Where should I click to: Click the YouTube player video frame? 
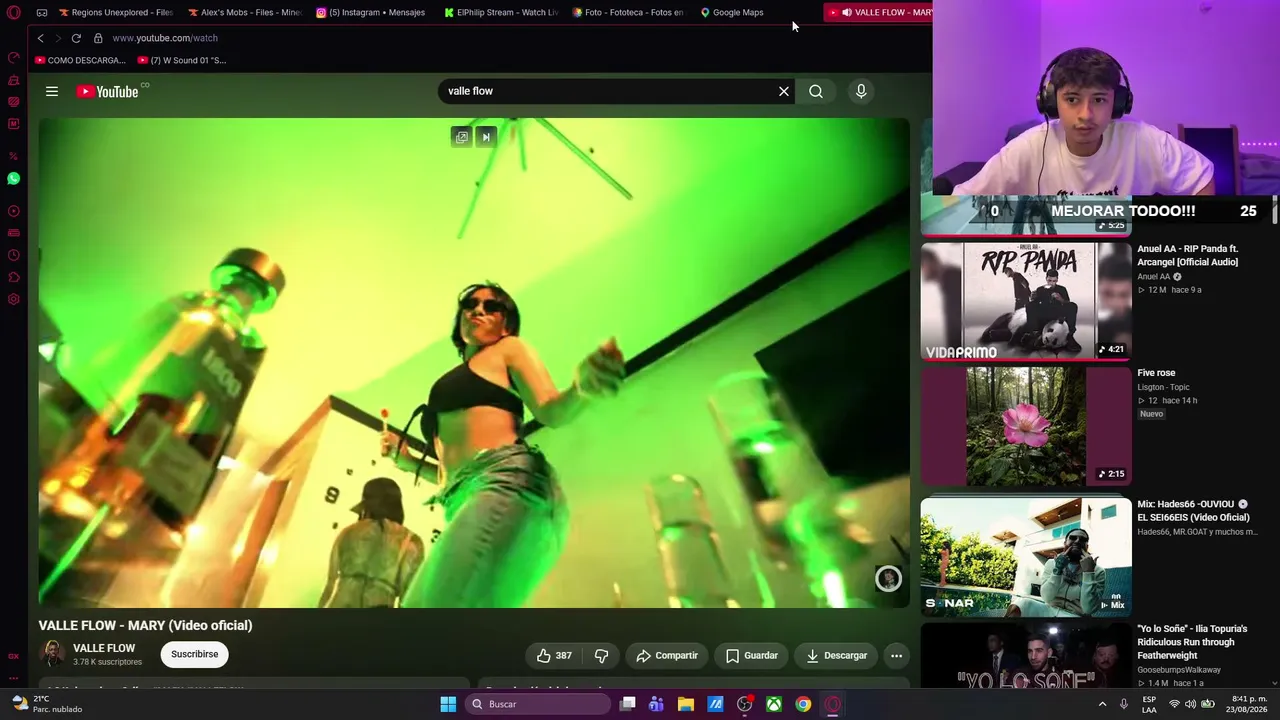474,363
